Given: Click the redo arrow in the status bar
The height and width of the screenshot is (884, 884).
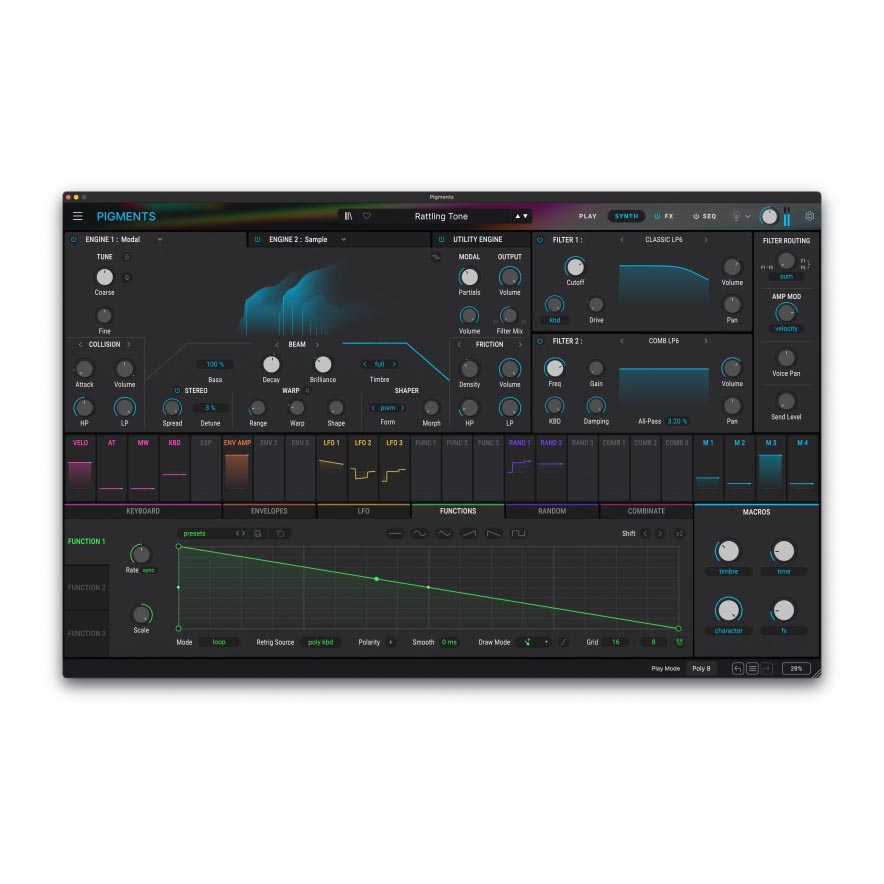Looking at the screenshot, I should 766,669.
